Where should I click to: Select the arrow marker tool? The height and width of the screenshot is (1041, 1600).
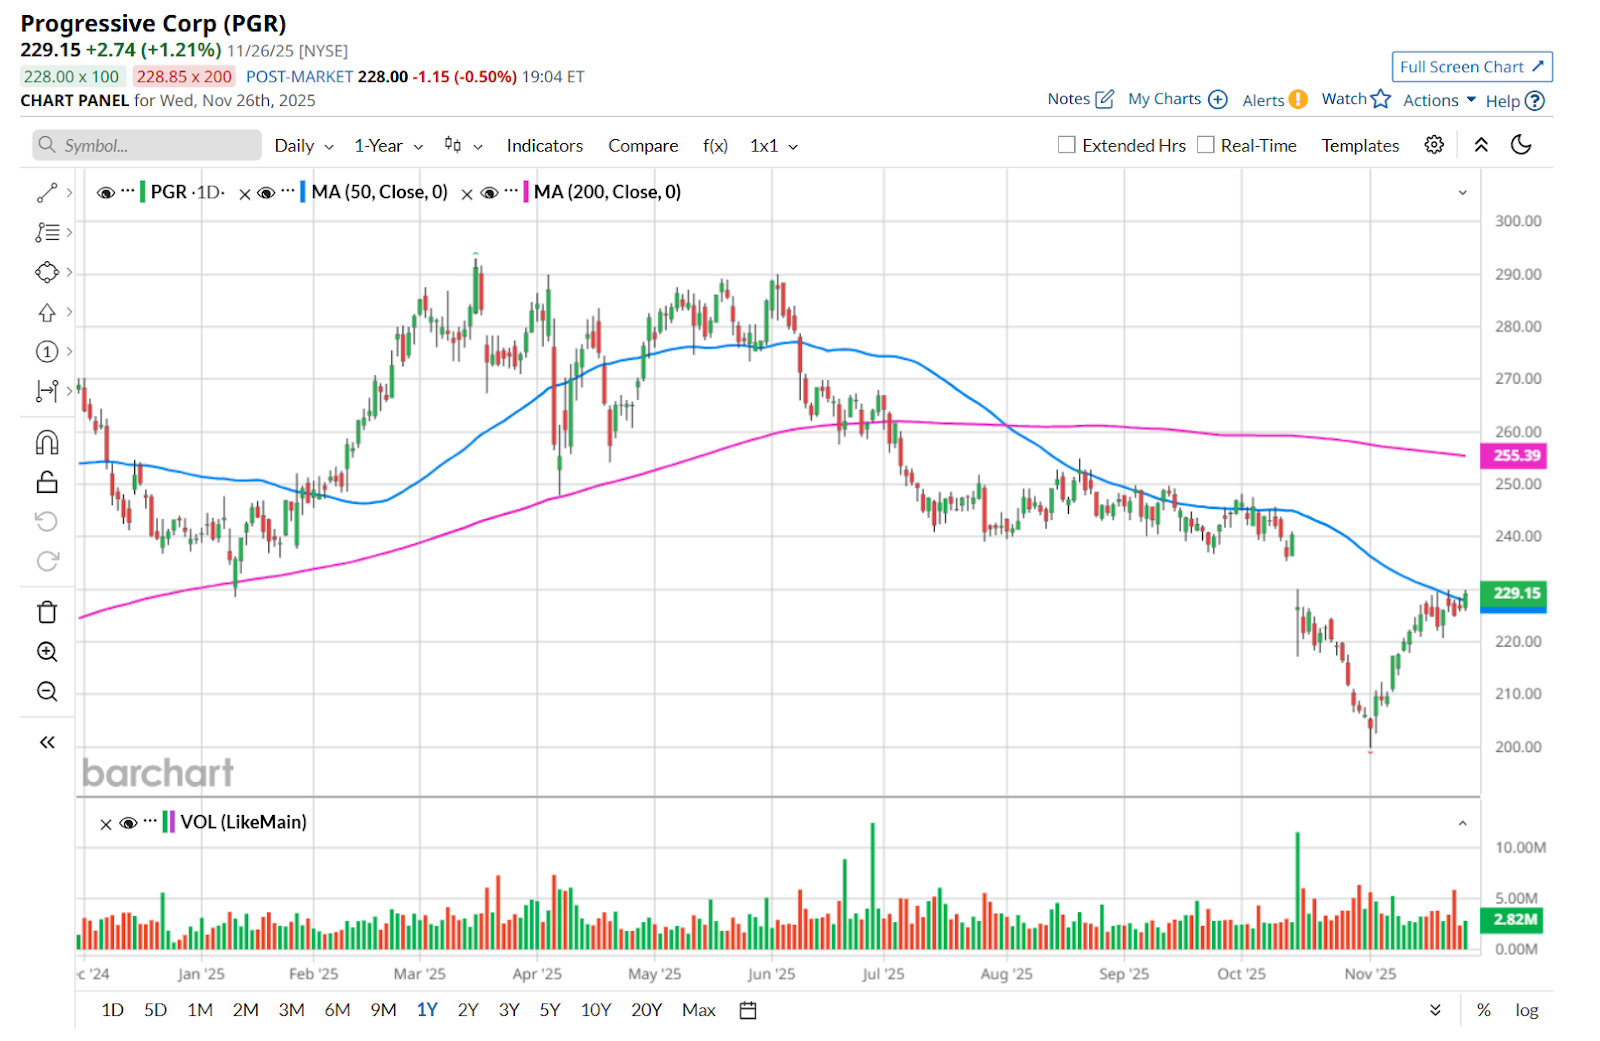[47, 312]
